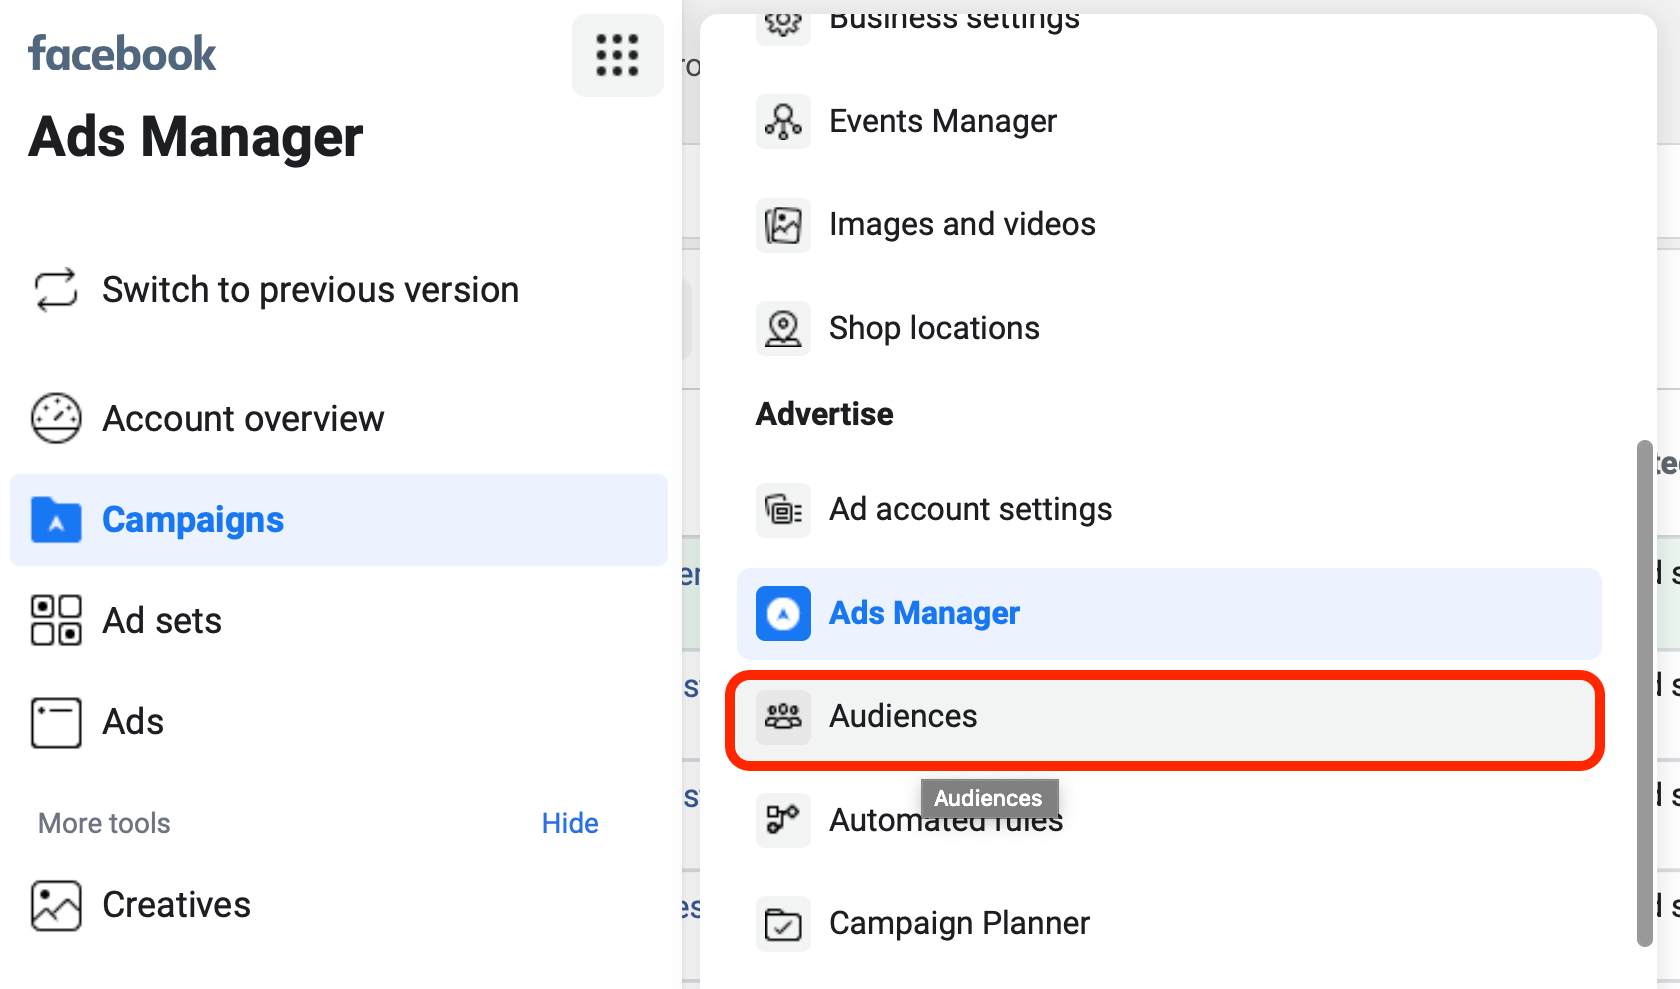Click the Ads window icon
The width and height of the screenshot is (1680, 989).
coord(56,722)
